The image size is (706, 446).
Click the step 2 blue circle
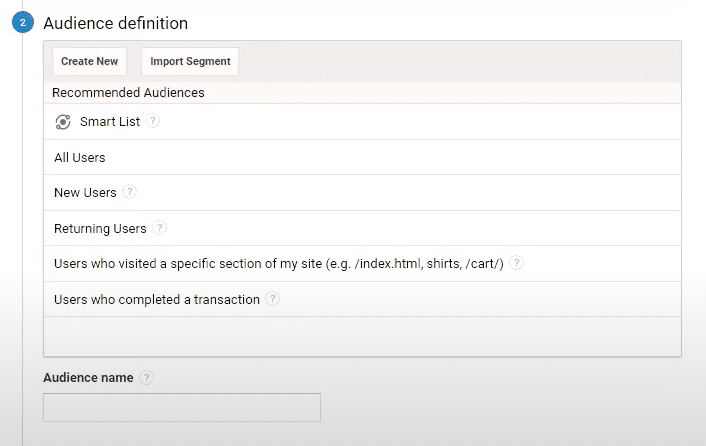coord(23,23)
